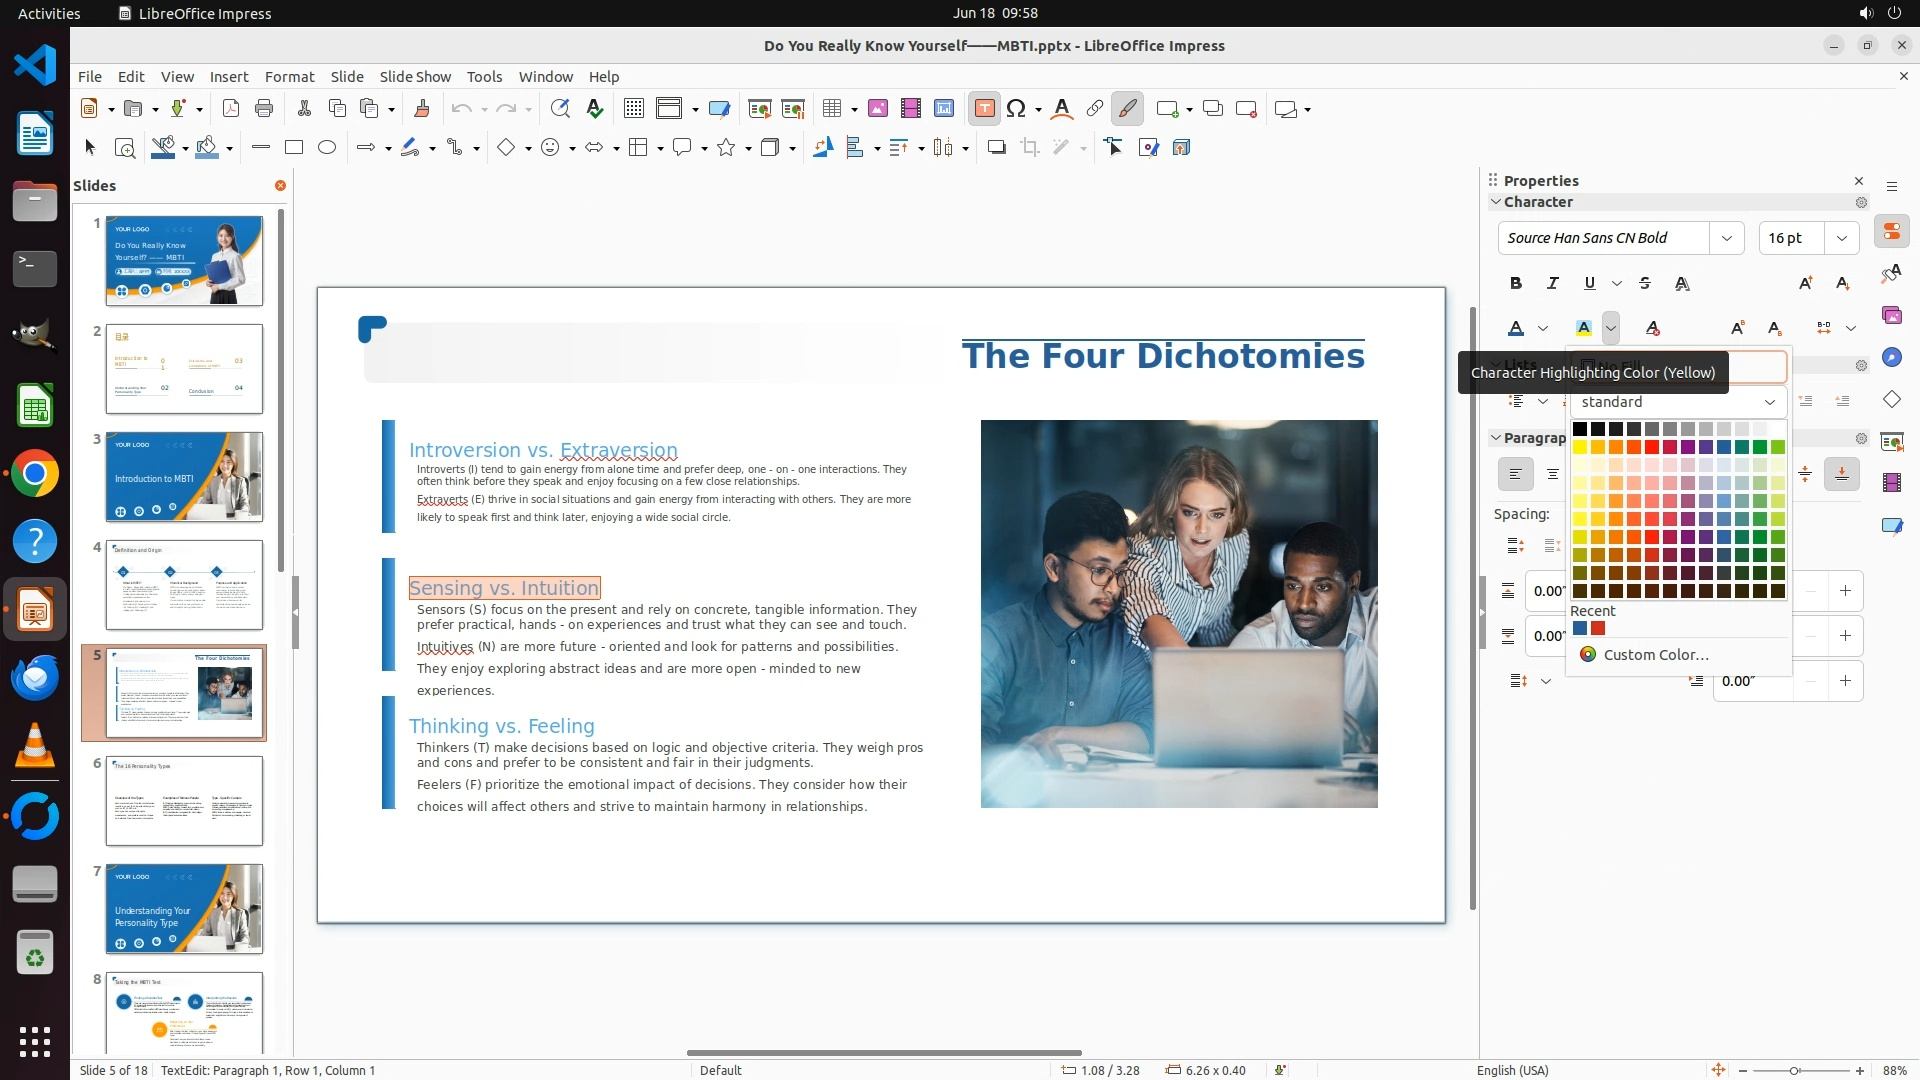The width and height of the screenshot is (1920, 1080).
Task: Click the Custom Color option
Action: pyautogui.click(x=1655, y=655)
